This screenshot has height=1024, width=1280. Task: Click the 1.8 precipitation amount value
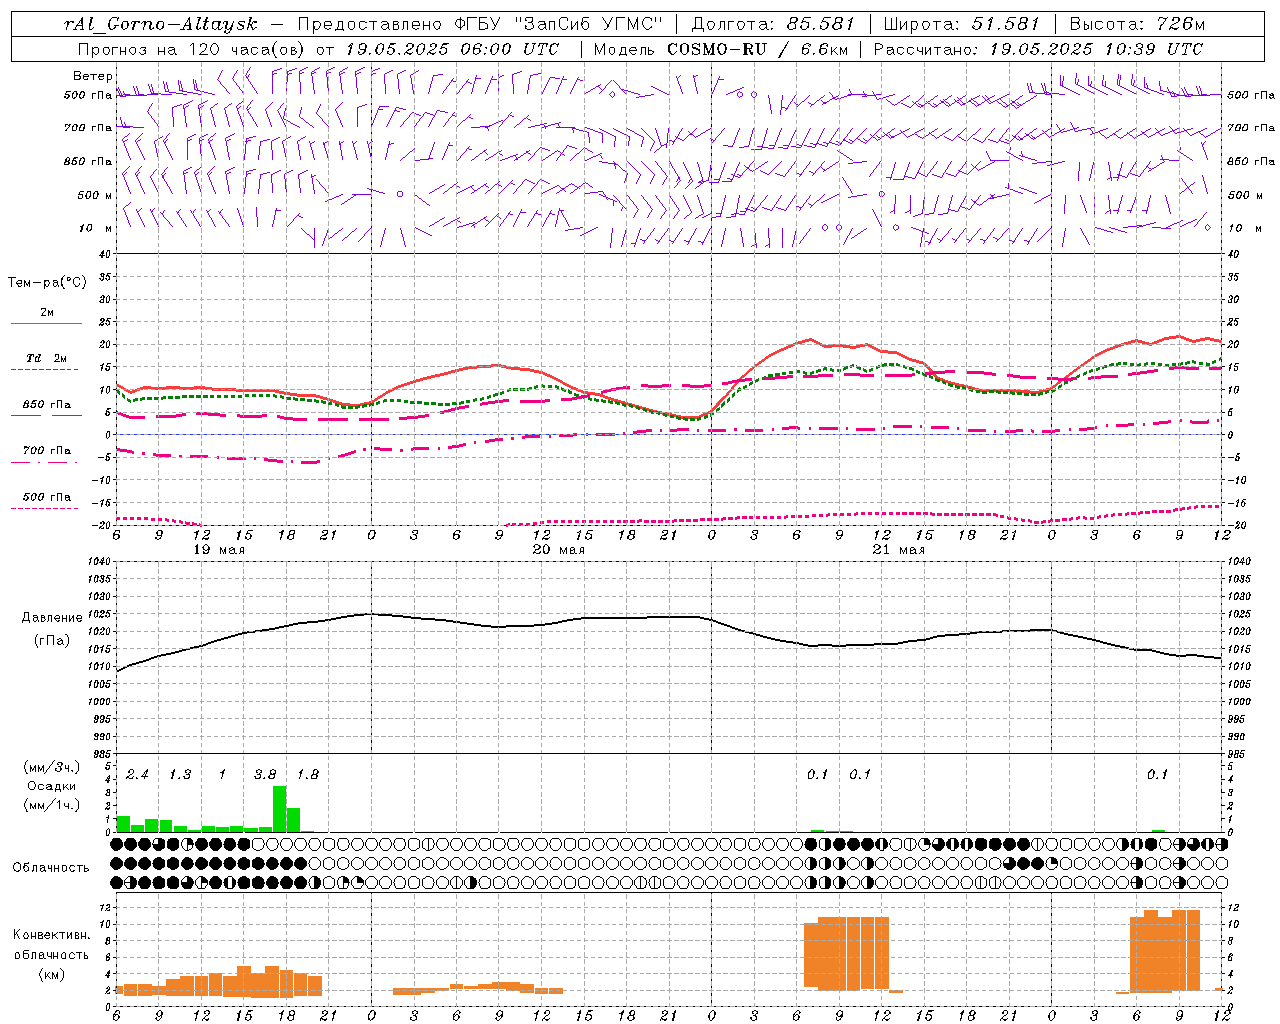click(x=308, y=775)
